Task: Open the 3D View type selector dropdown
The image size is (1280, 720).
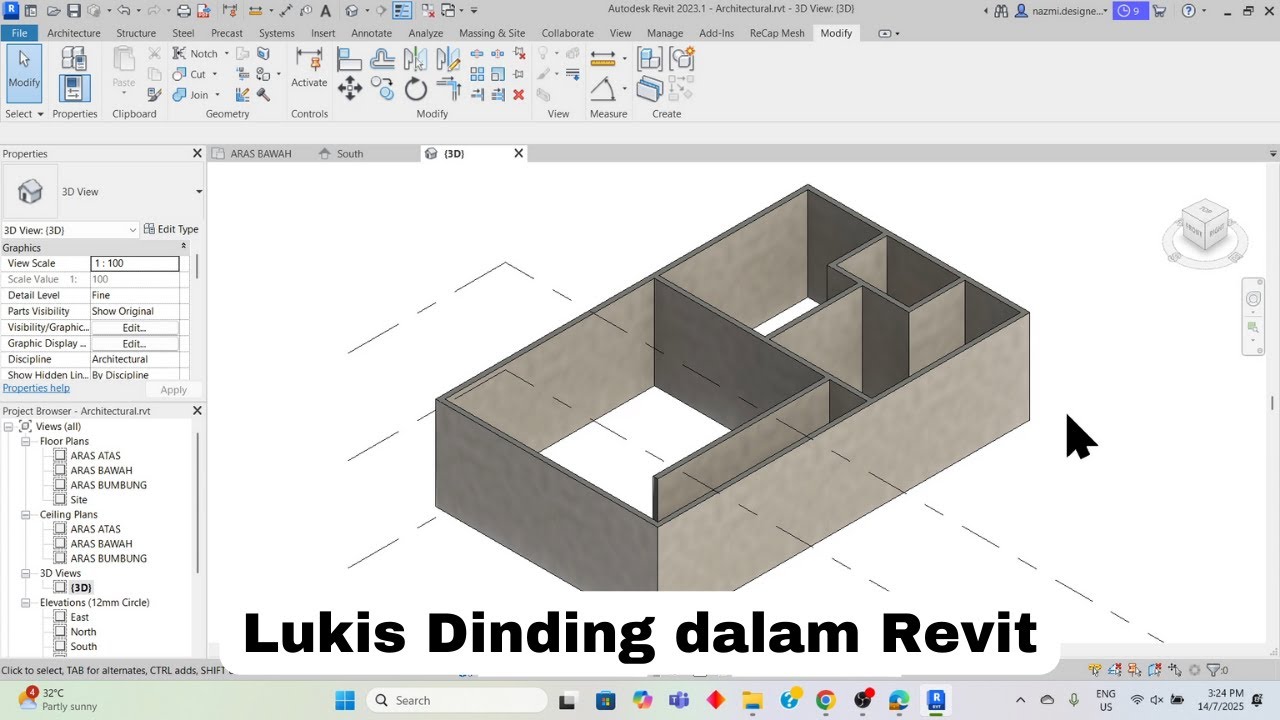Action: click(199, 192)
